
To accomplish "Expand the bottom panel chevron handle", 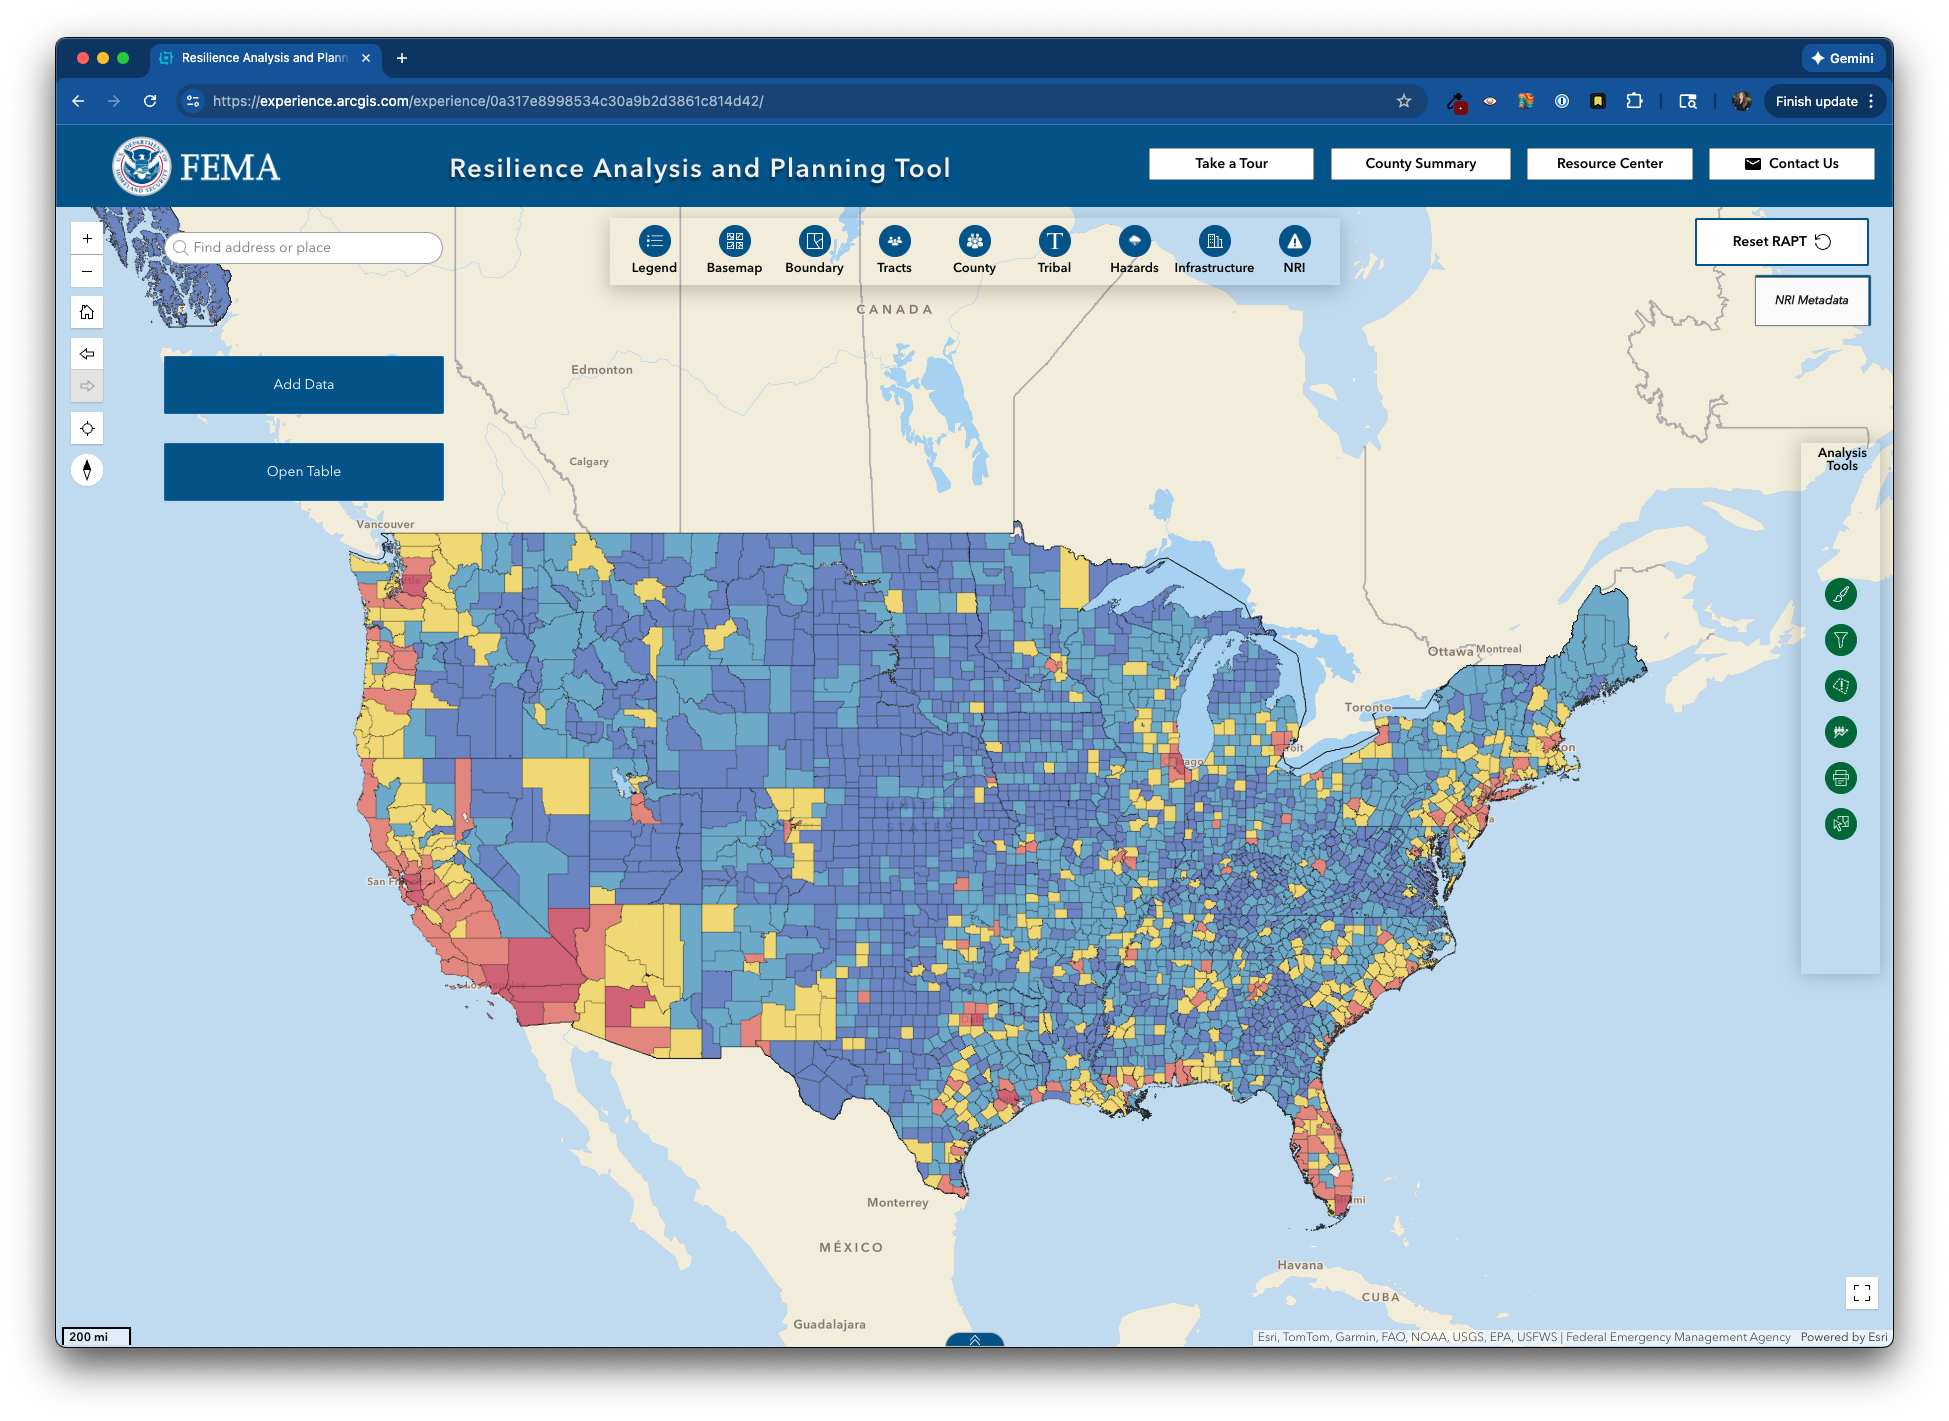I will [974, 1339].
